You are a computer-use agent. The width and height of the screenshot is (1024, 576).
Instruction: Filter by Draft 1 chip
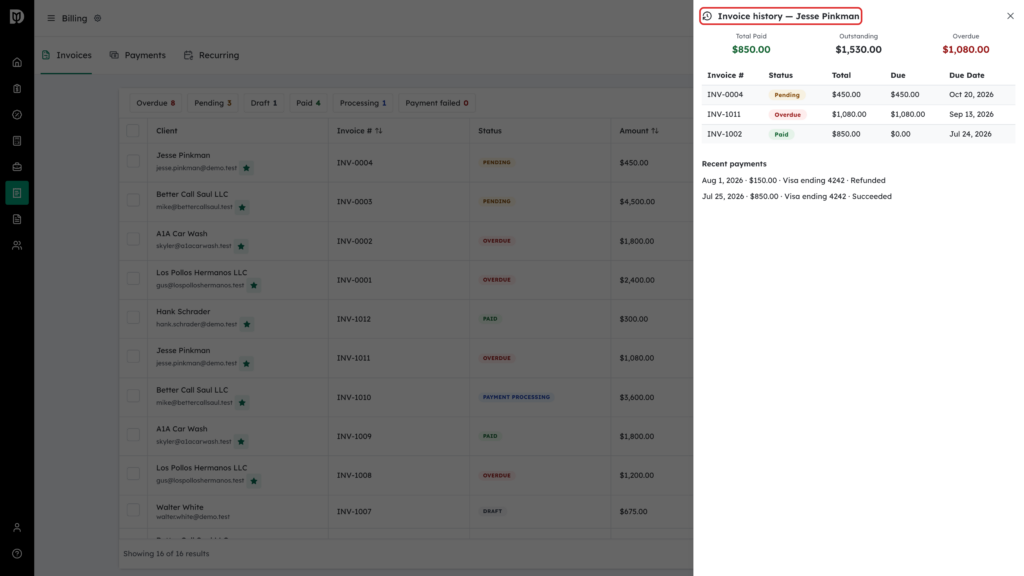264,103
